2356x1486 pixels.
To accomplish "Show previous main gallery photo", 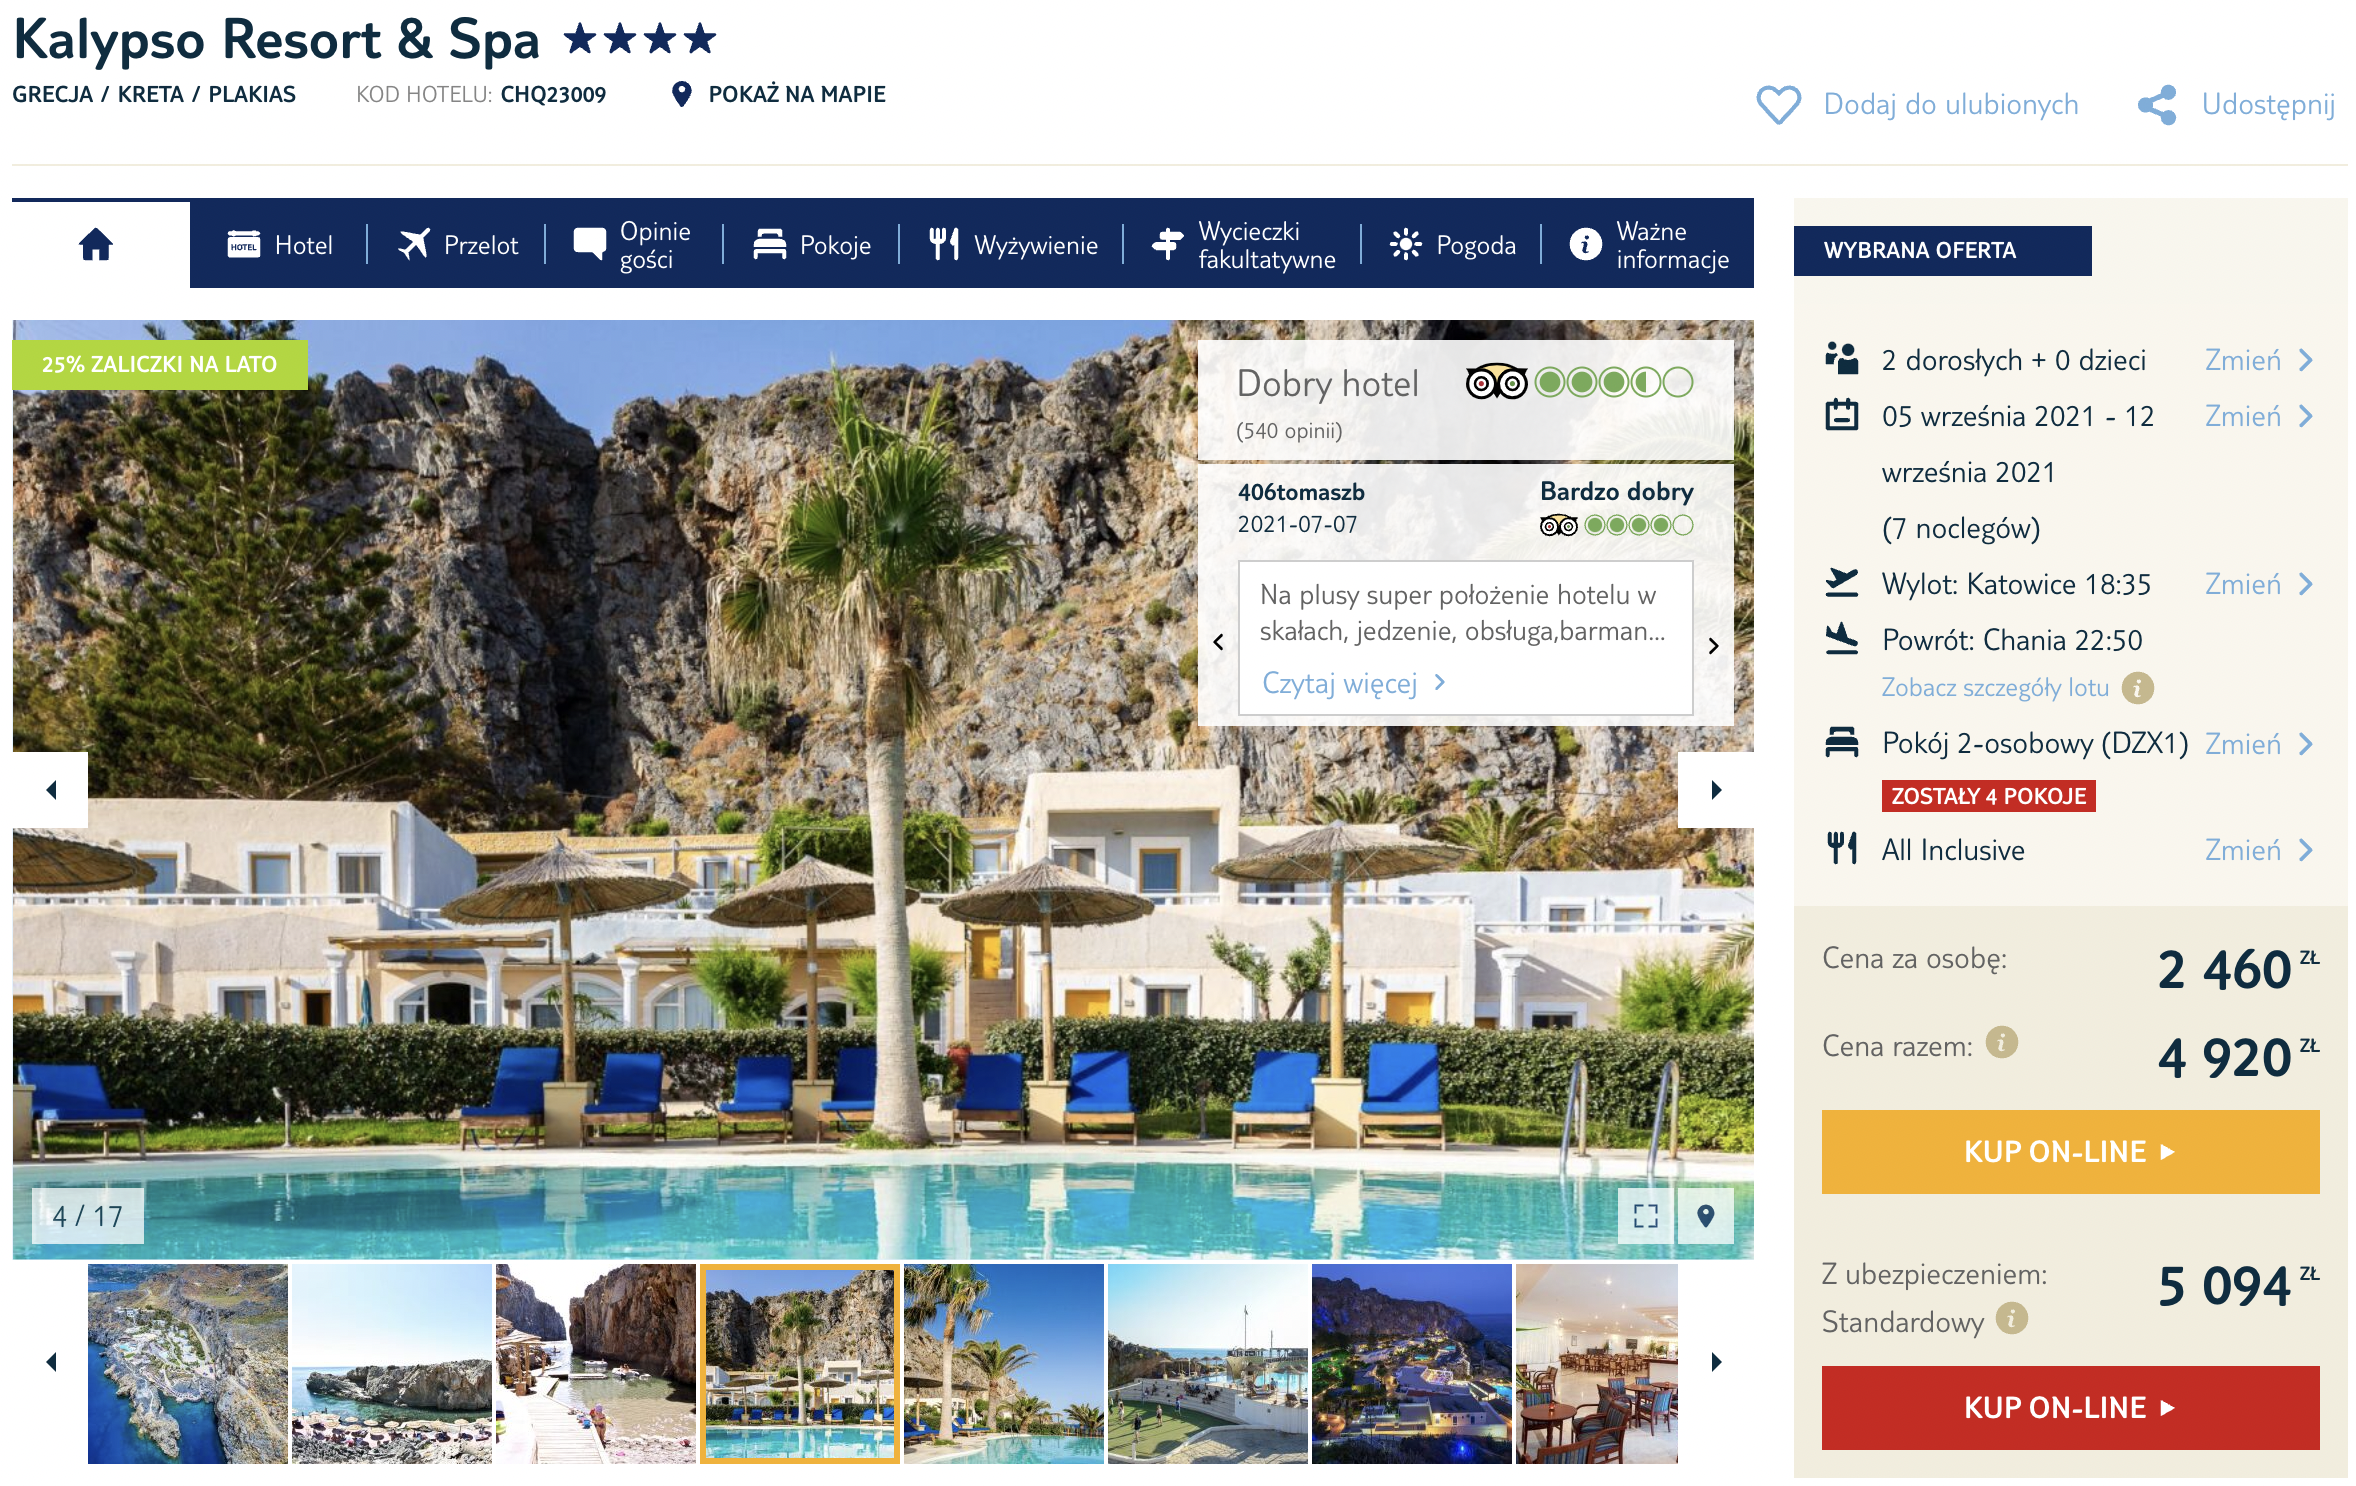I will point(50,790).
